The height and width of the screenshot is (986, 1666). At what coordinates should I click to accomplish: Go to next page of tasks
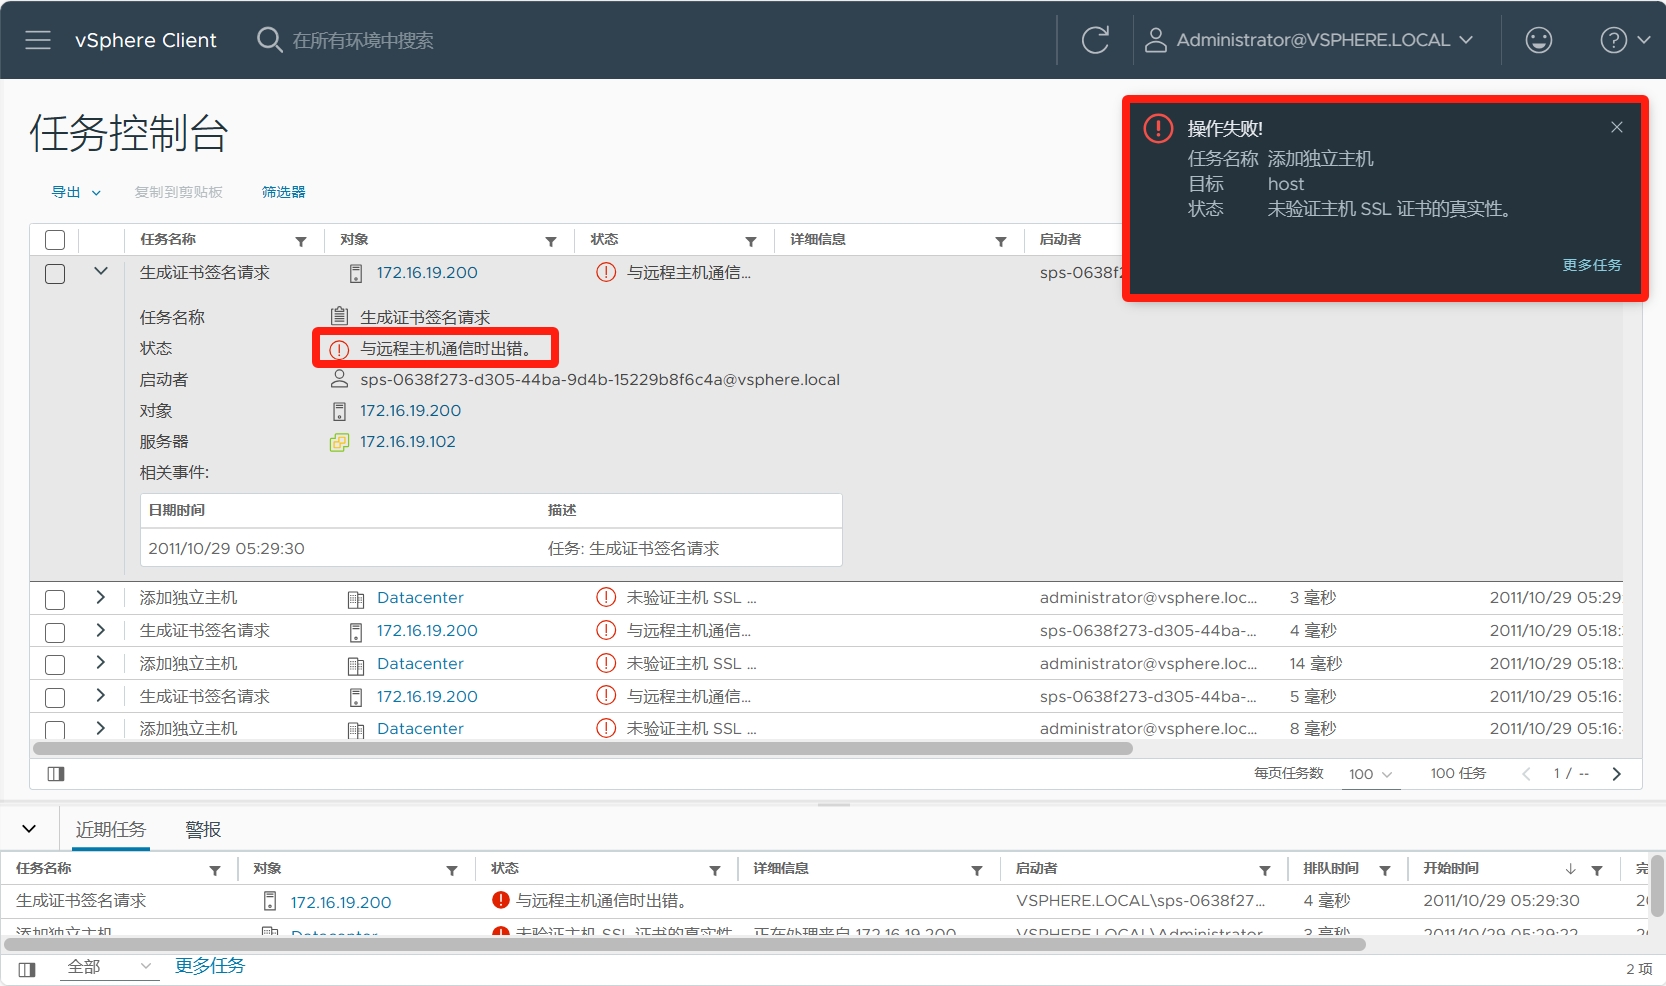[1616, 773]
